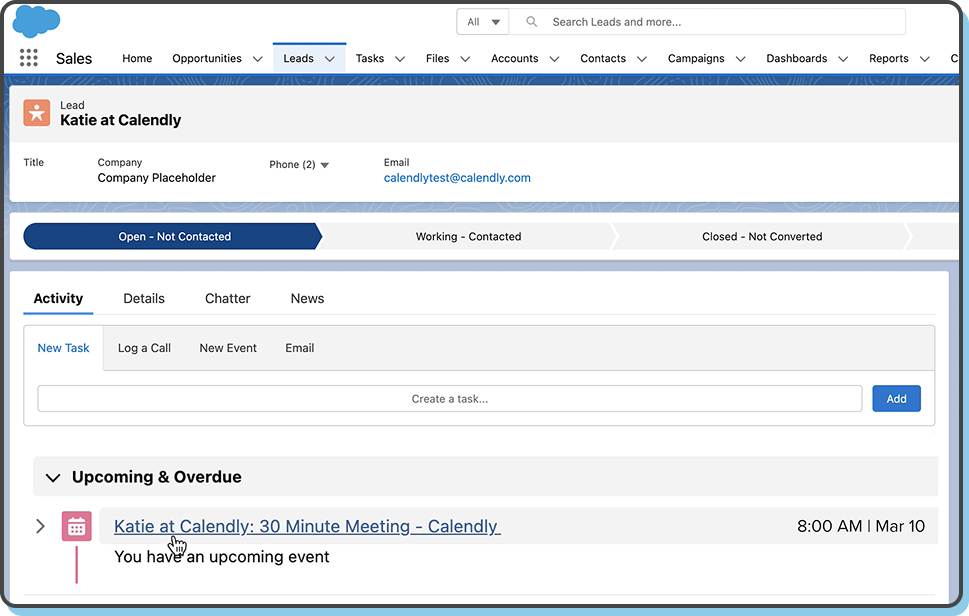Image resolution: width=969 pixels, height=616 pixels.
Task: Click the Salesforce cloud logo
Action: point(36,20)
